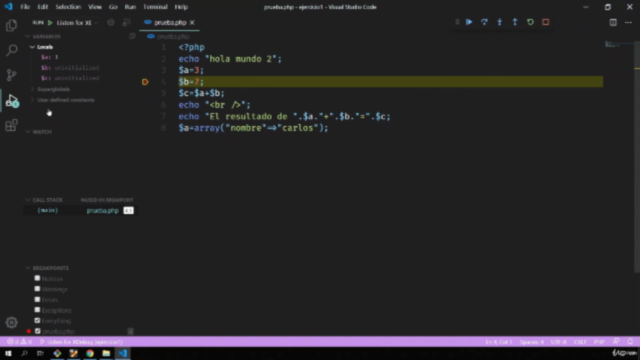Step Over in debug toolbar
The image size is (640, 360).
[x=484, y=22]
